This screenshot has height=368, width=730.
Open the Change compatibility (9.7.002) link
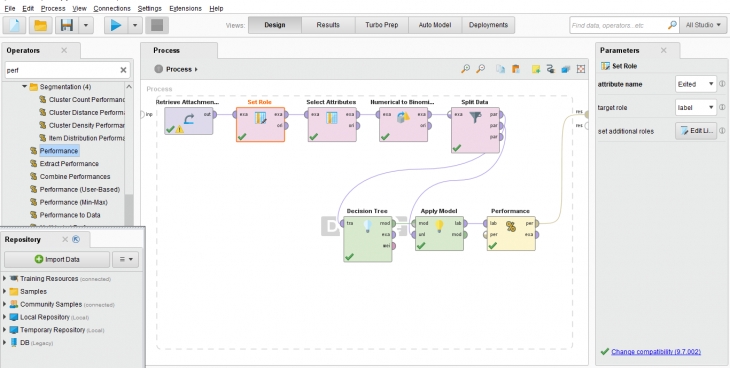[656, 352]
